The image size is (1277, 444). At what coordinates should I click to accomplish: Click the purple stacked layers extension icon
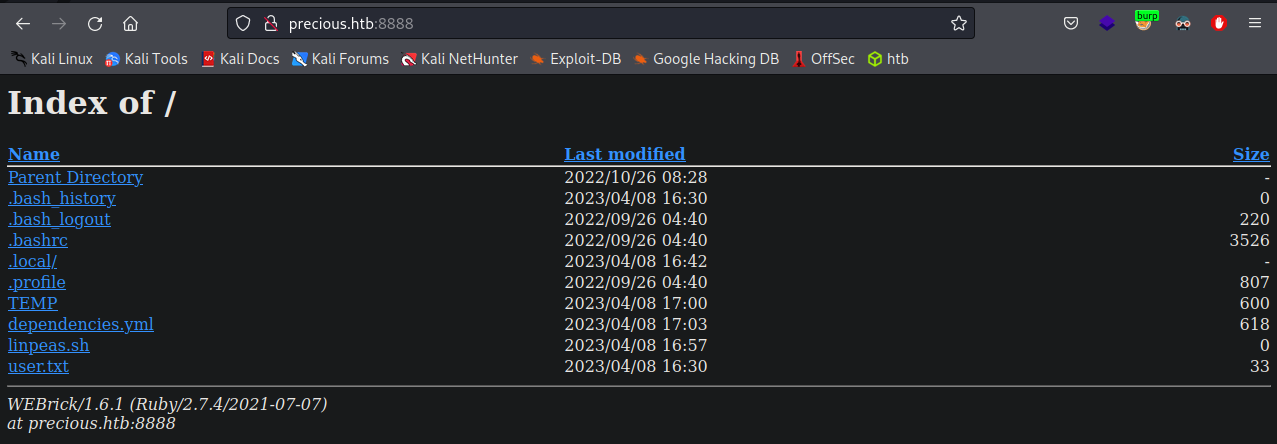(x=1107, y=23)
